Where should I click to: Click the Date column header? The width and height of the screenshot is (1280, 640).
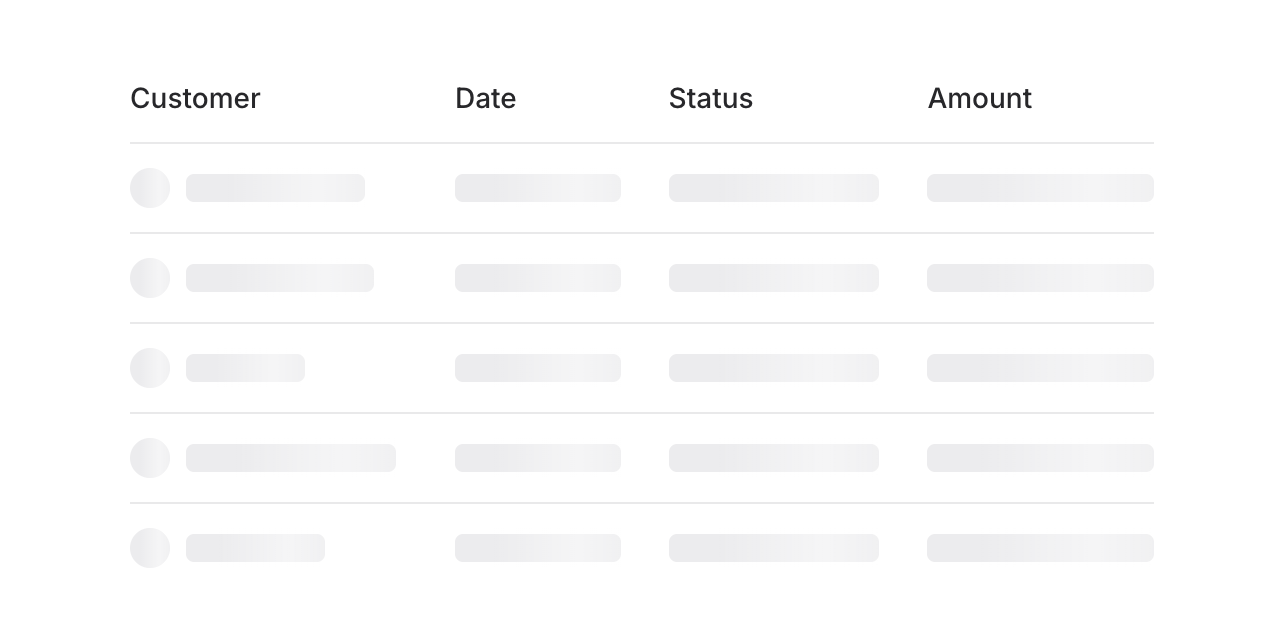[486, 98]
